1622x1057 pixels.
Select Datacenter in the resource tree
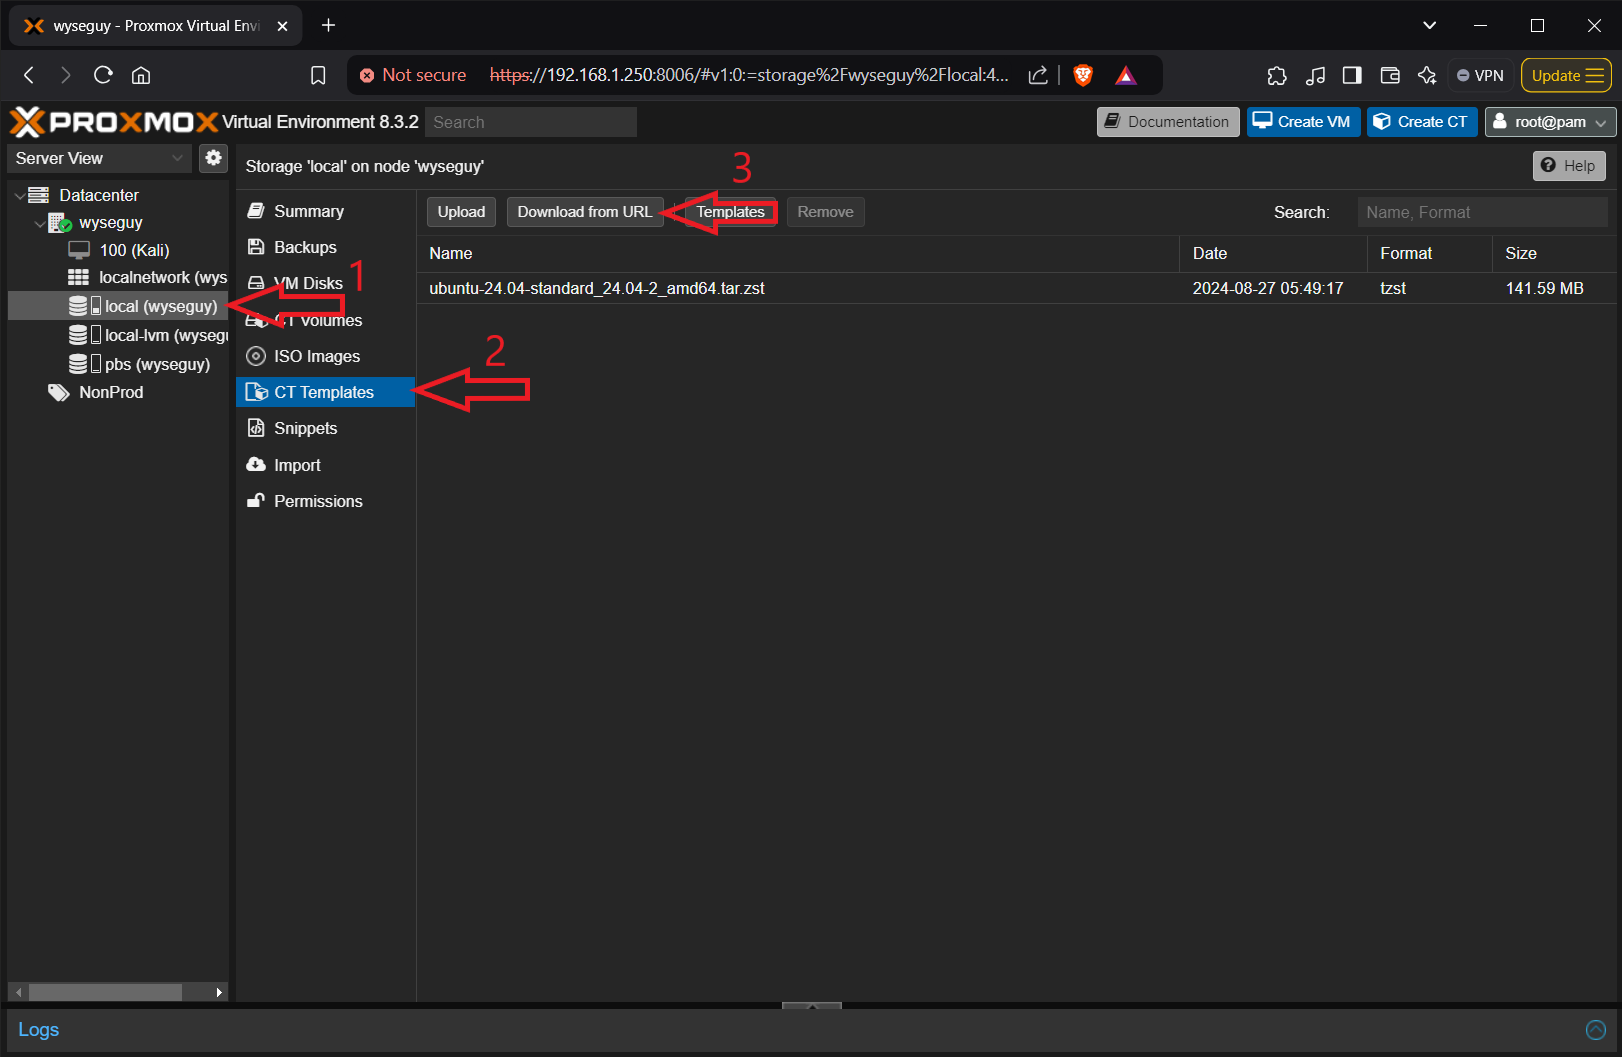coord(98,195)
